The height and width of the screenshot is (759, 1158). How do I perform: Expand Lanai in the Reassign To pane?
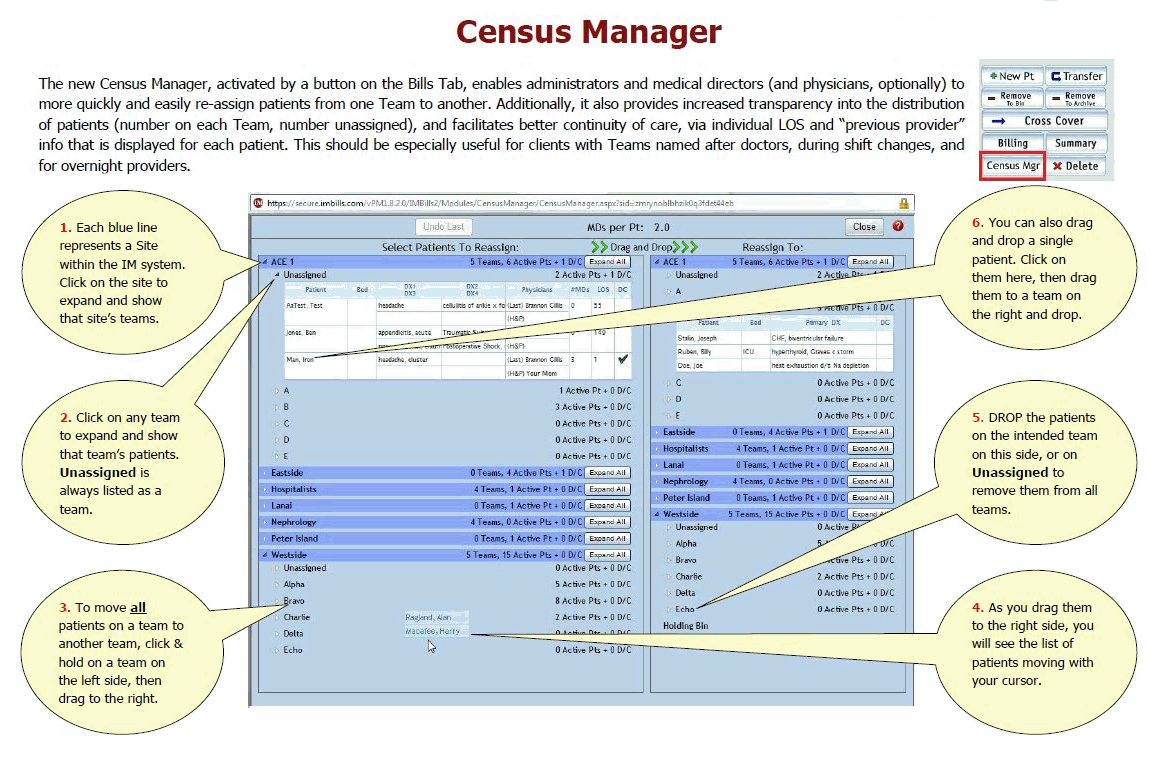point(657,465)
